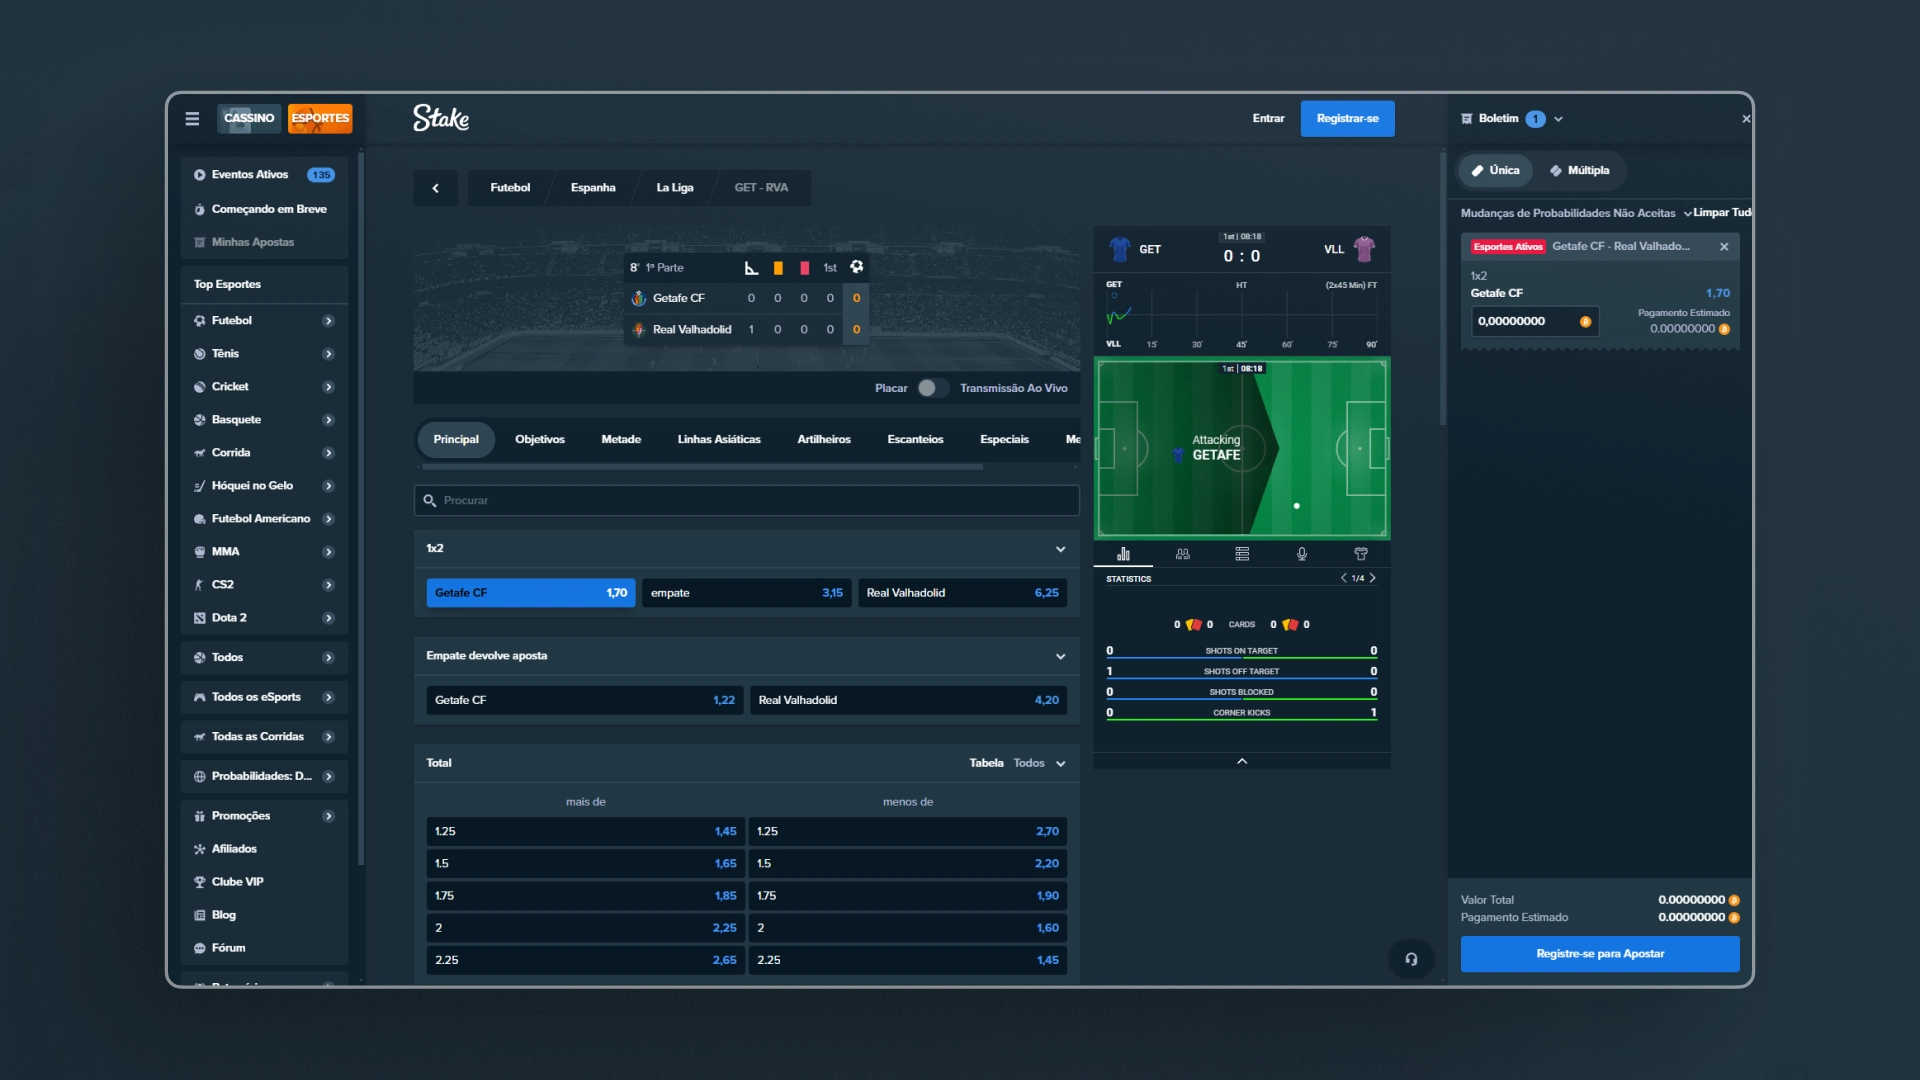The image size is (1920, 1080).
Task: Open the Escanteios tab
Action: point(915,440)
